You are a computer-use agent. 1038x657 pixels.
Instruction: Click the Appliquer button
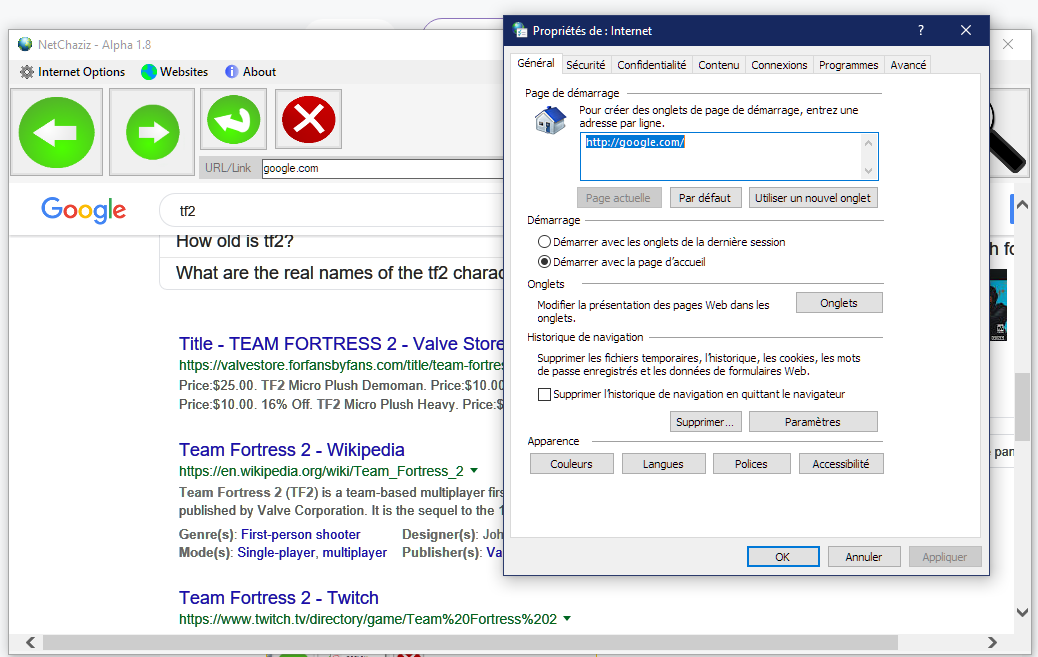(x=945, y=557)
